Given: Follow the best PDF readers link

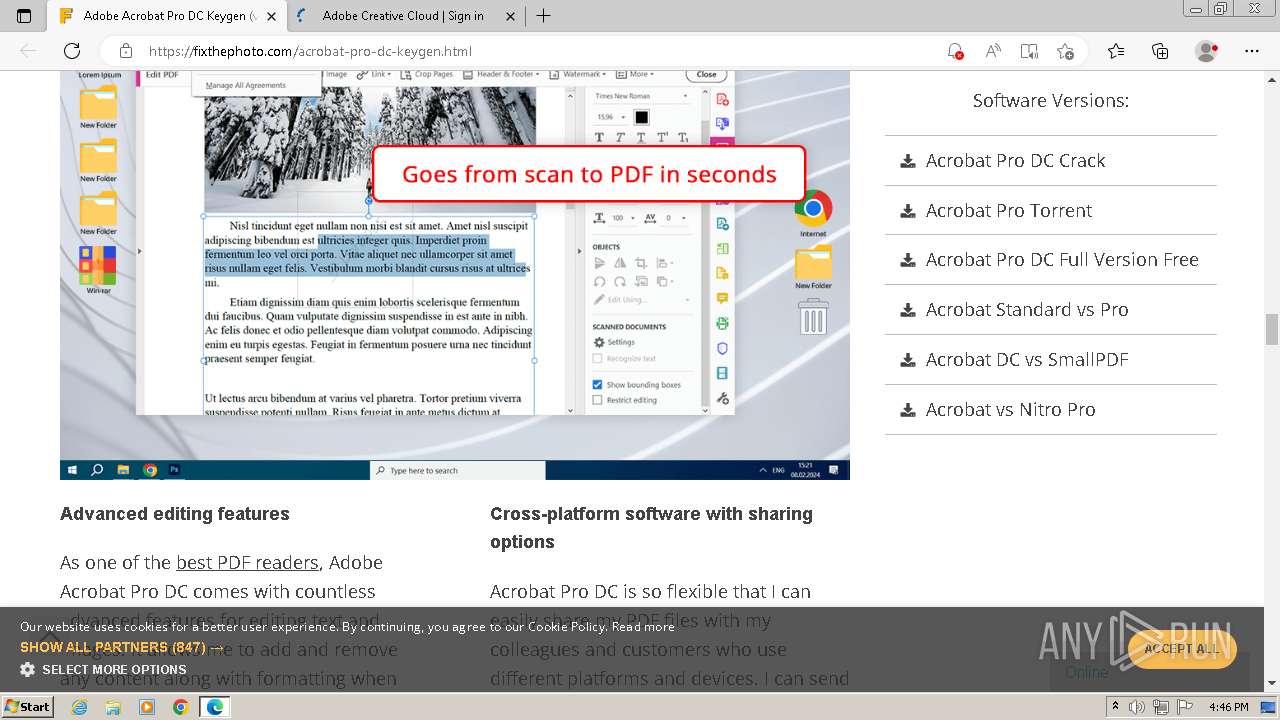Looking at the screenshot, I should (x=247, y=562).
